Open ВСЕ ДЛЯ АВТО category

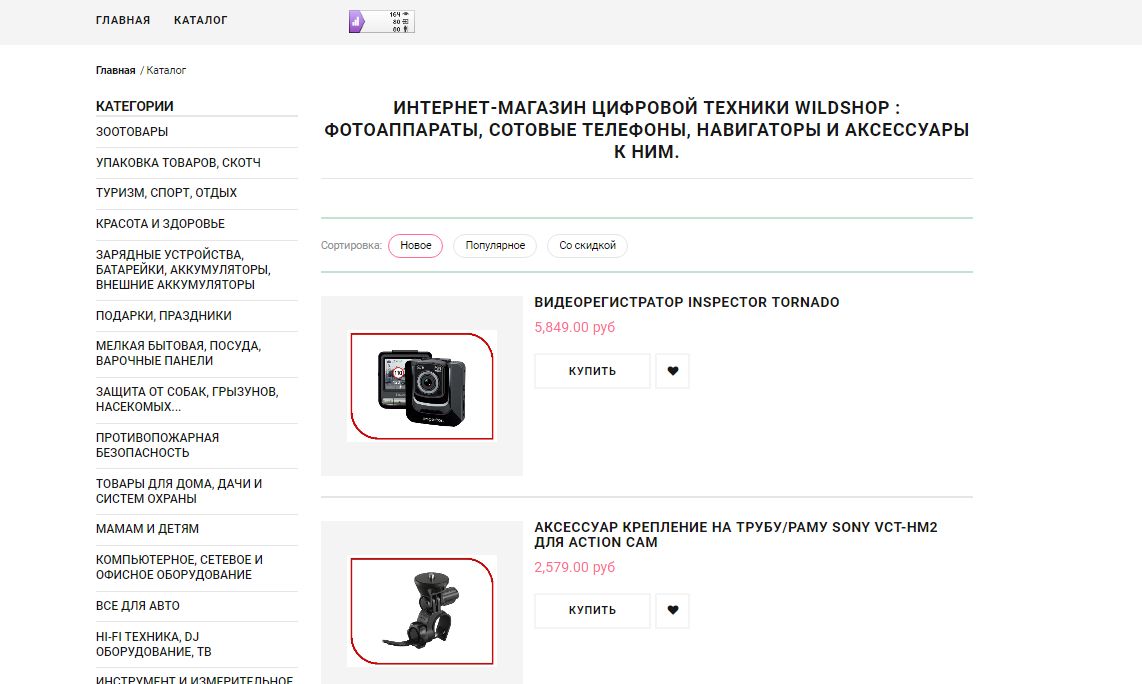(x=138, y=606)
